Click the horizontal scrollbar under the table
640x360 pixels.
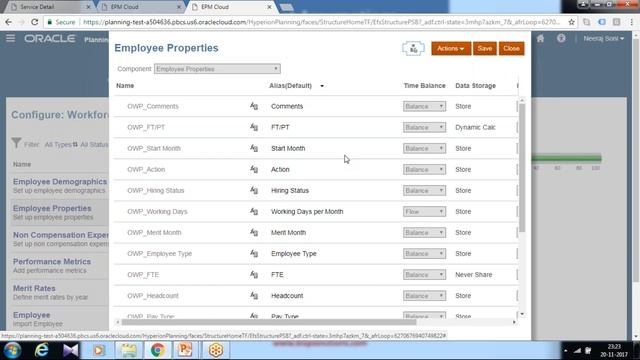pyautogui.click(x=269, y=322)
